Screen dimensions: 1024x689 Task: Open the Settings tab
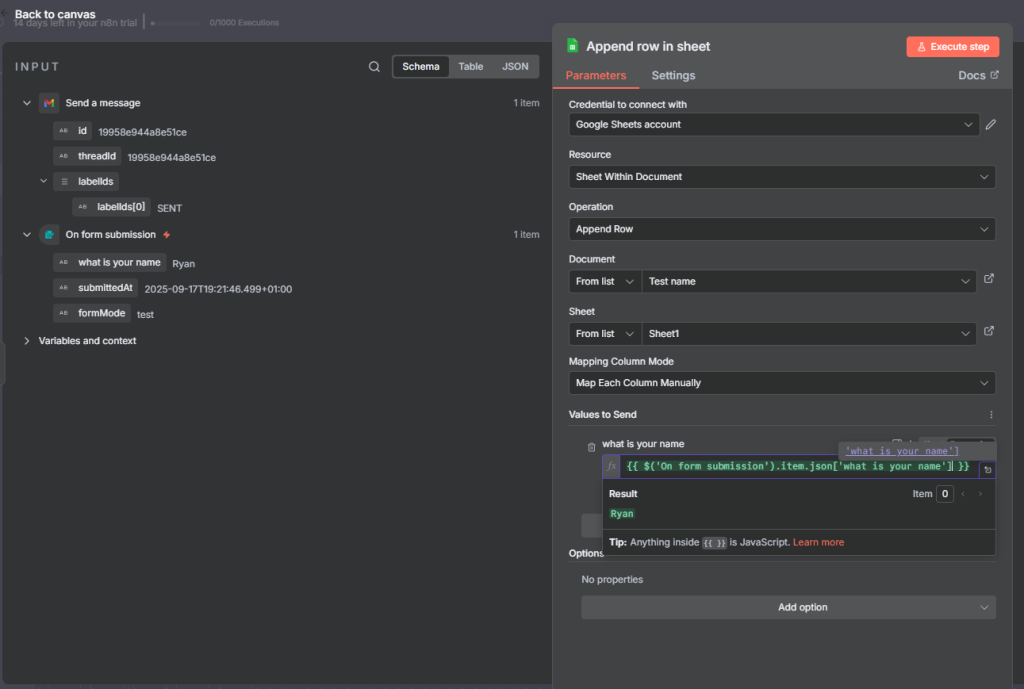pos(673,76)
